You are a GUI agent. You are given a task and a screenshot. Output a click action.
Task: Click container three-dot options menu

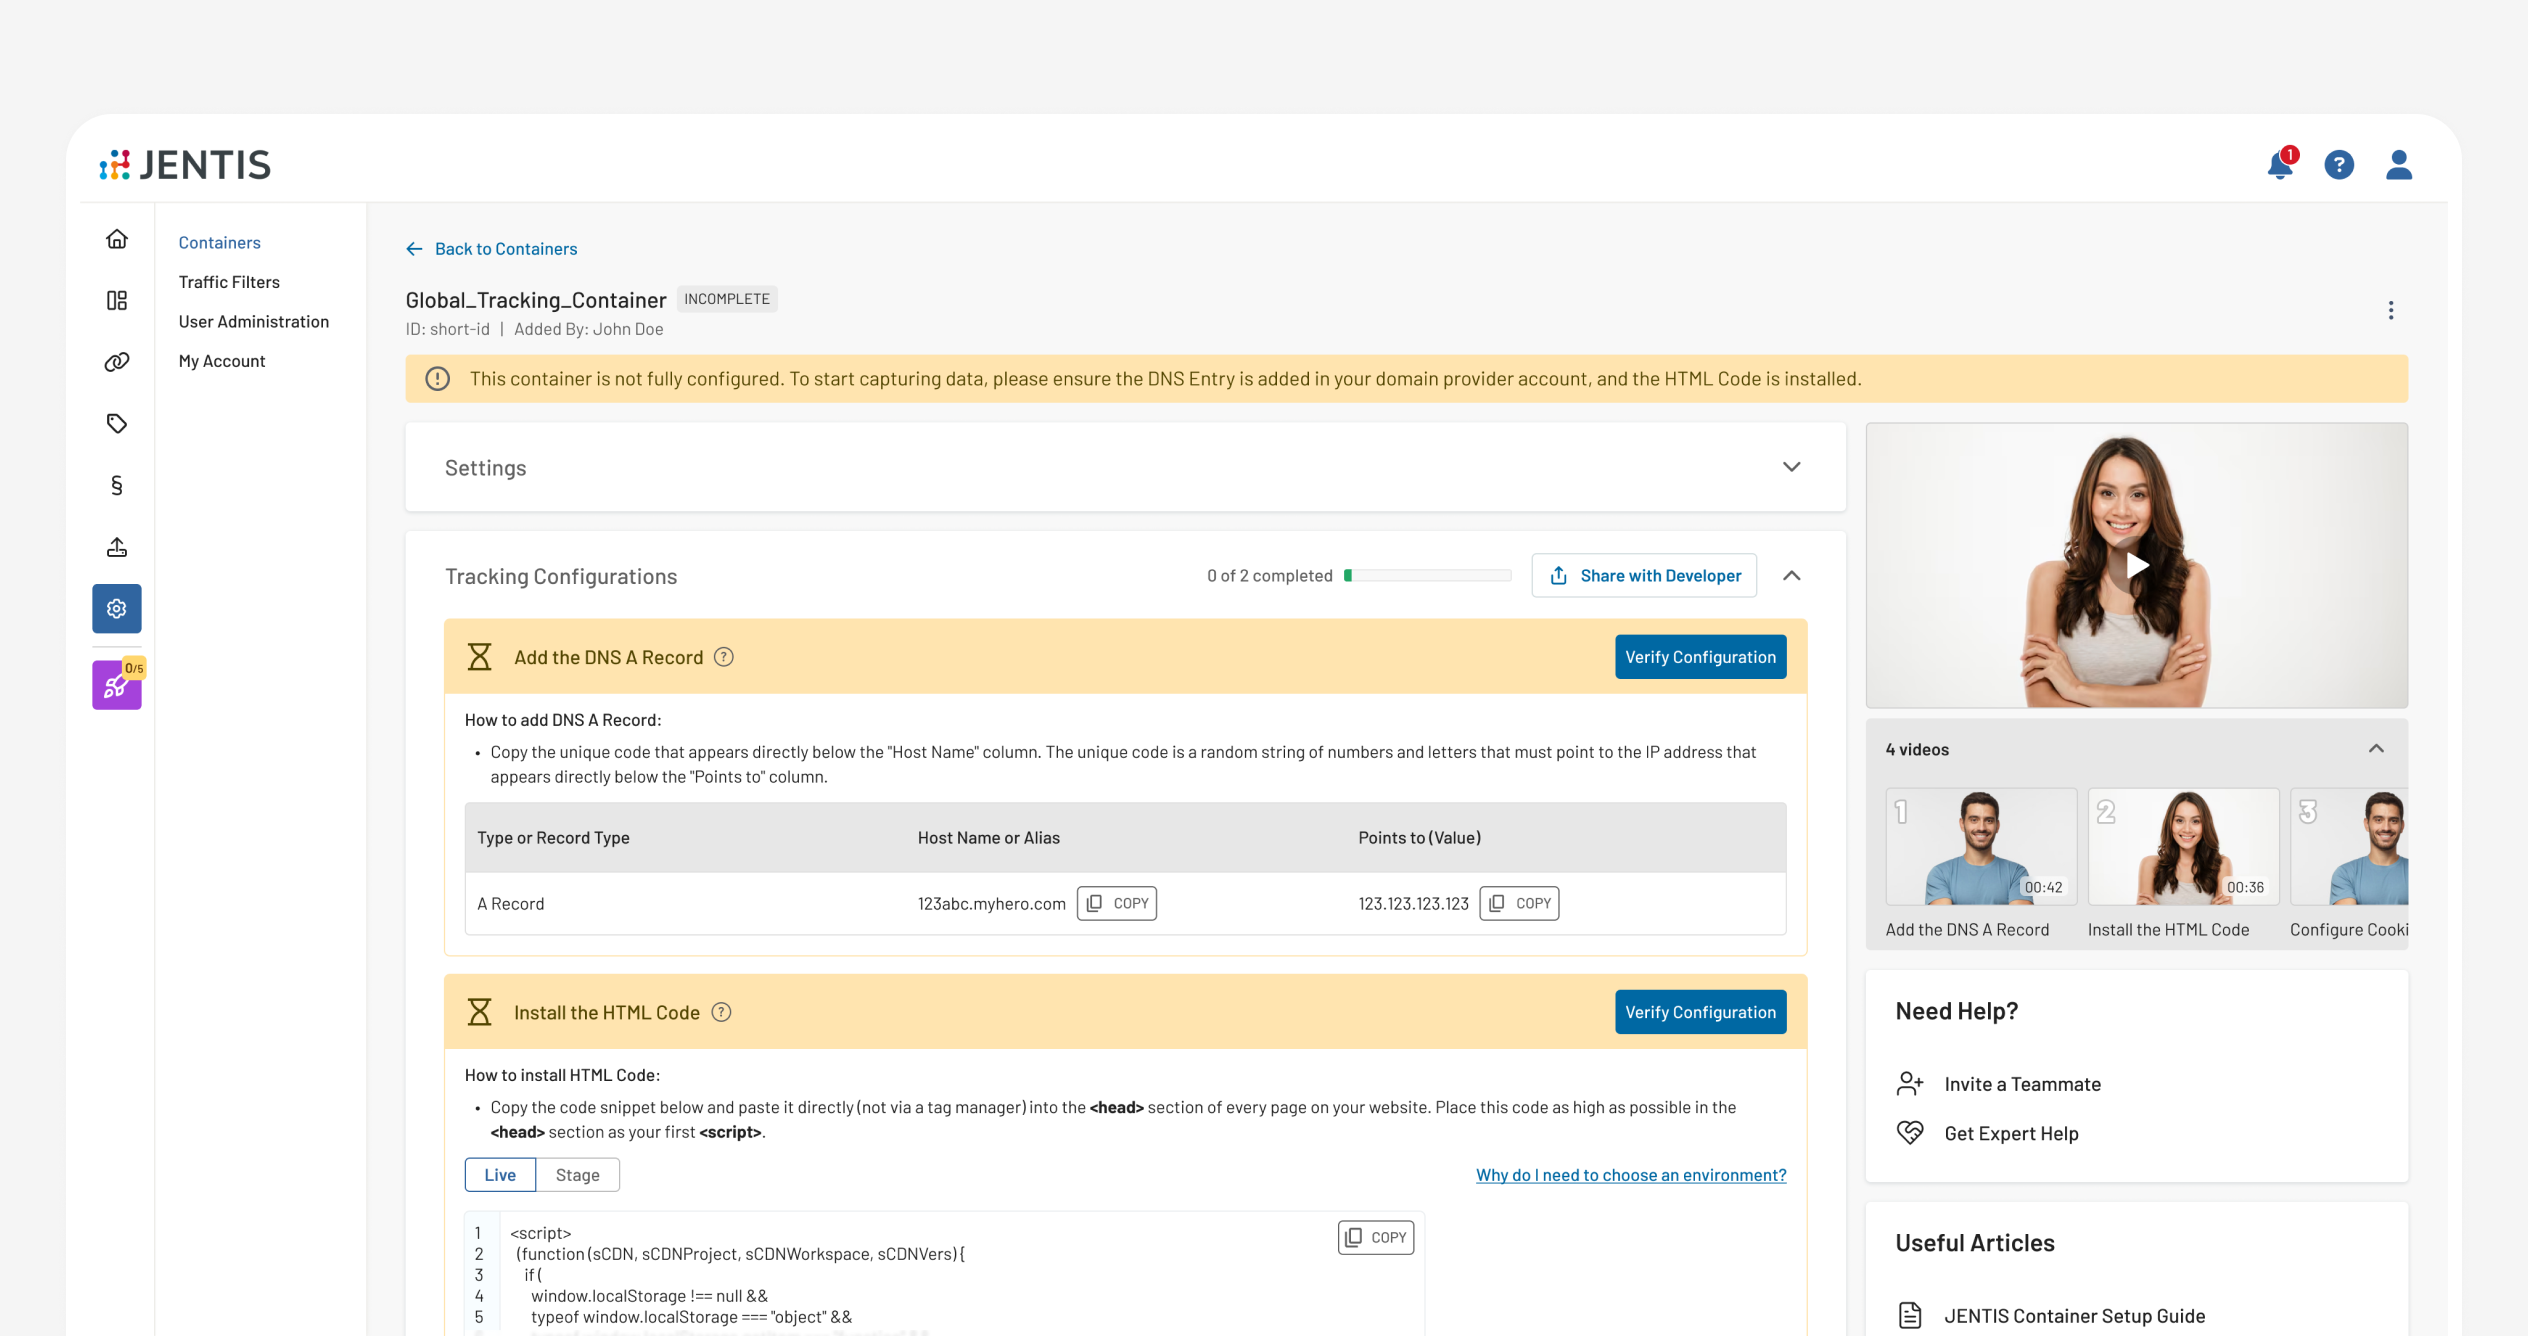pos(2391,311)
